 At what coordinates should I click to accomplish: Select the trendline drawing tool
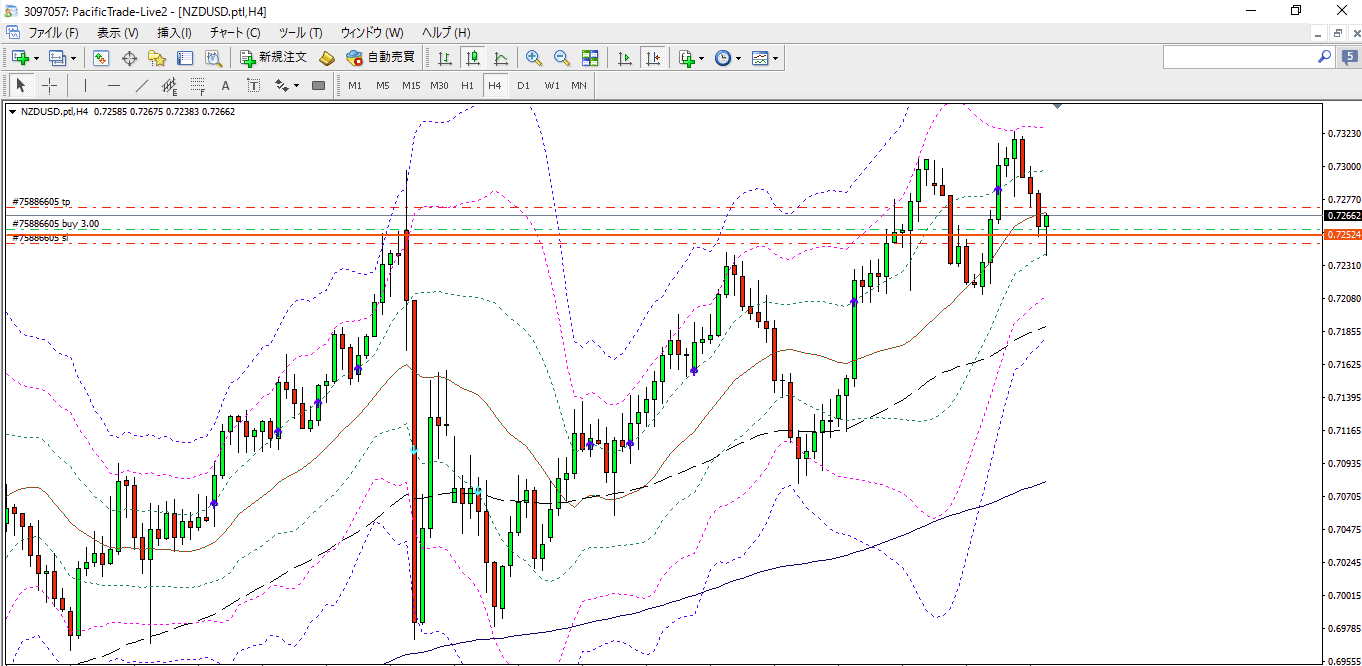pos(142,85)
